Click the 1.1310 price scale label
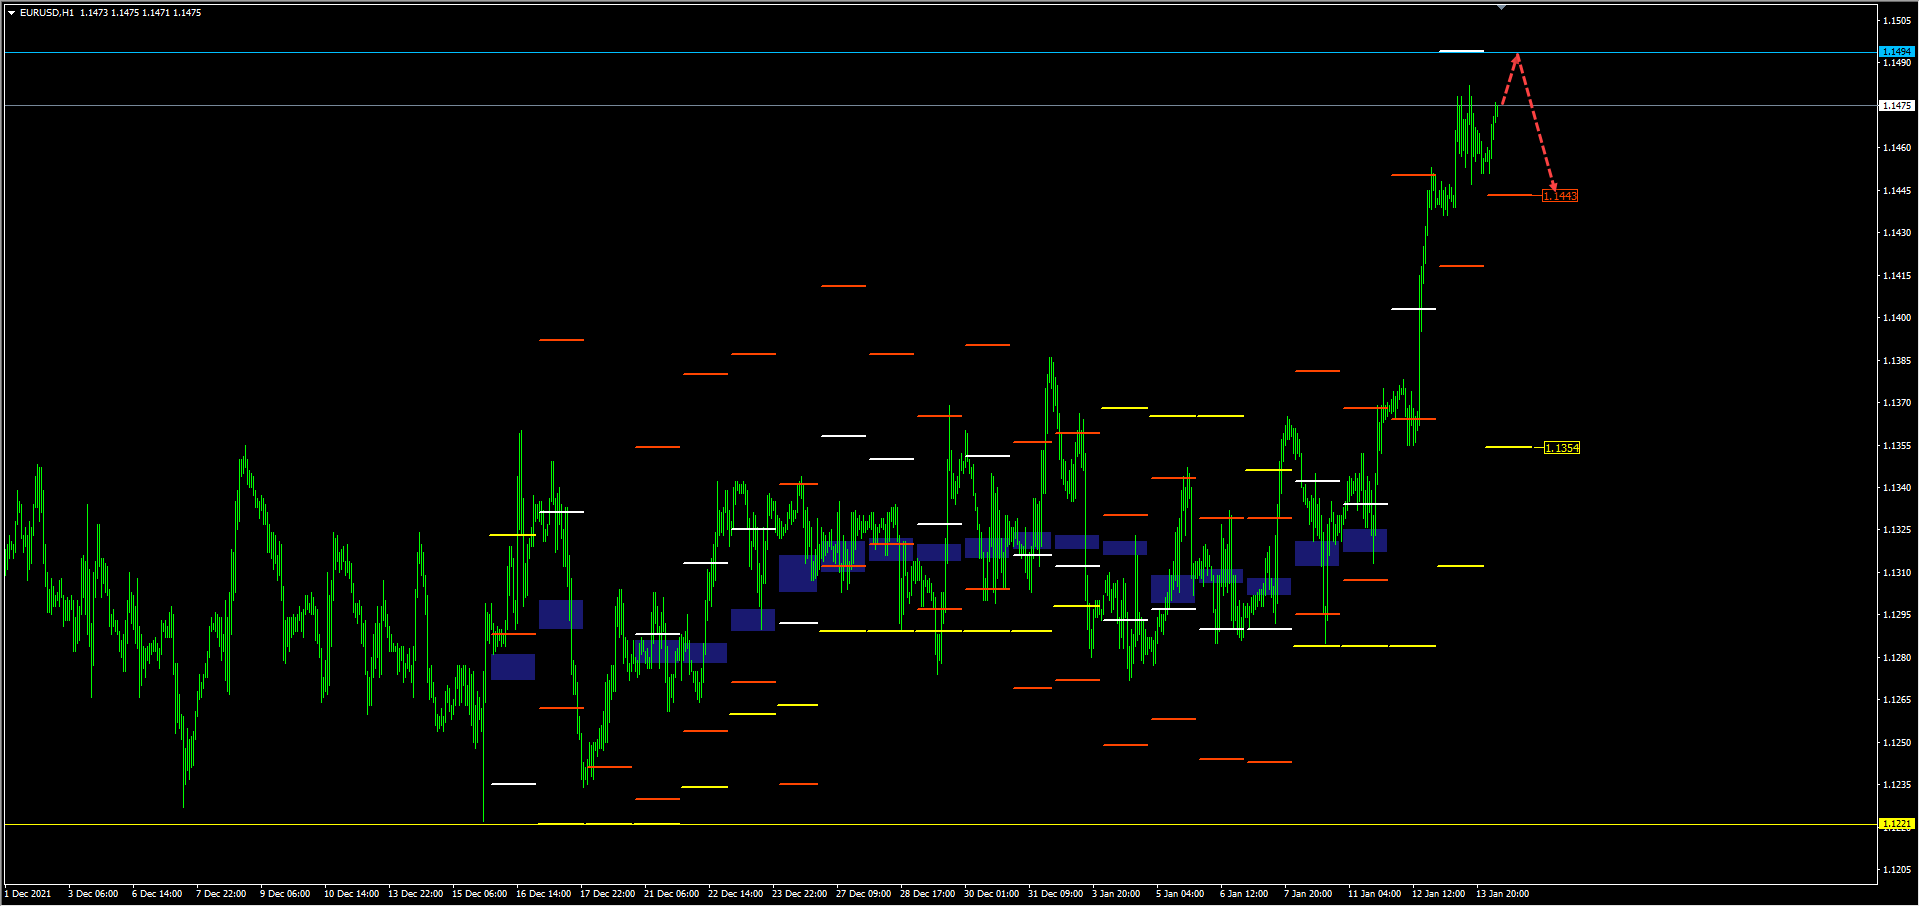Viewport: 1920px width, 907px height. pyautogui.click(x=1897, y=573)
